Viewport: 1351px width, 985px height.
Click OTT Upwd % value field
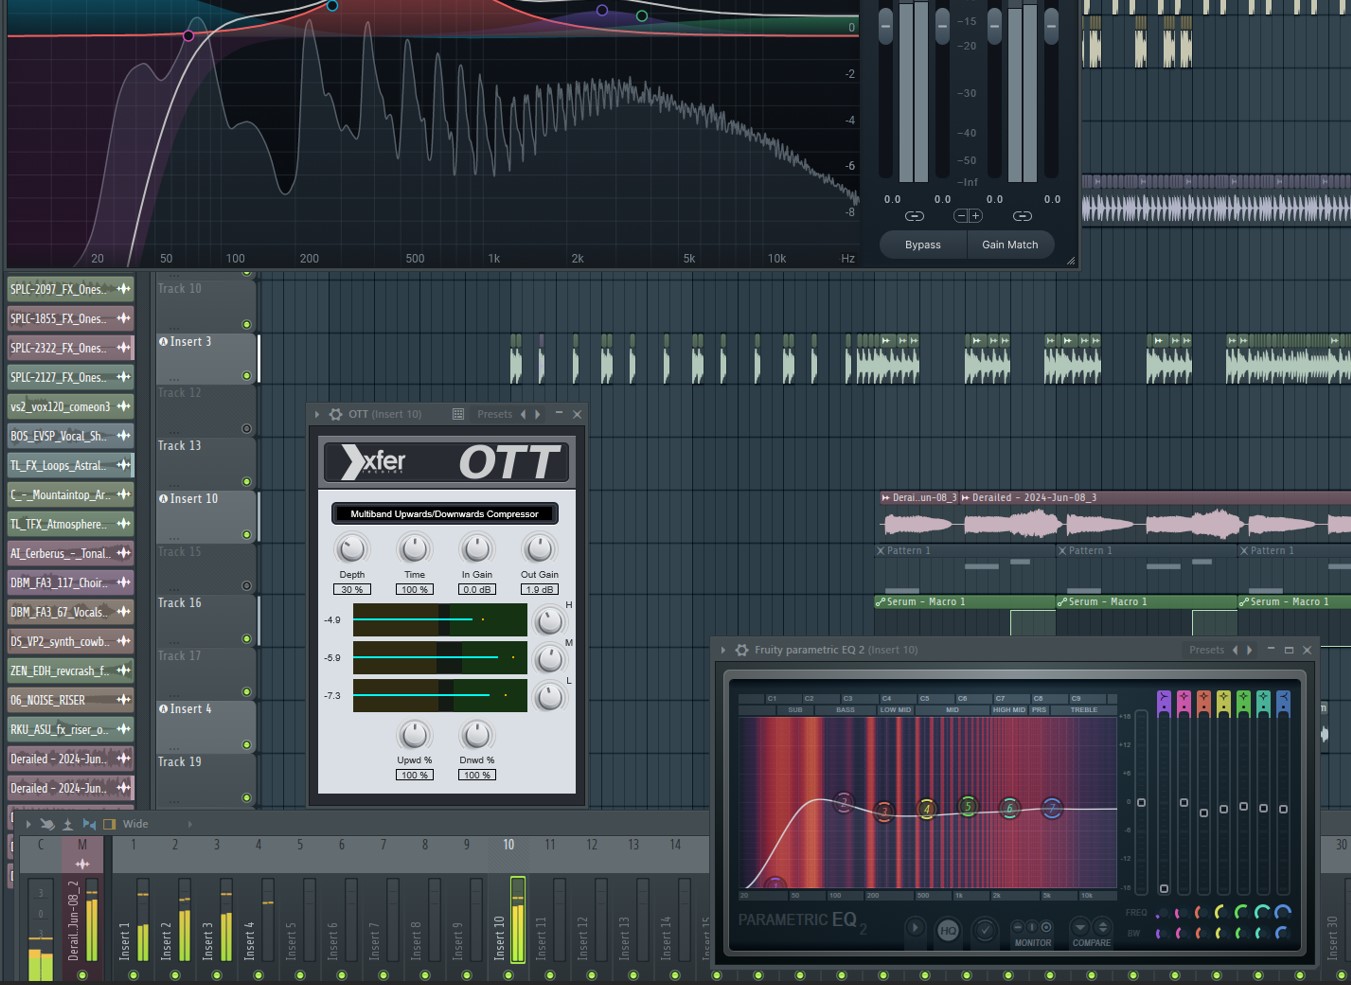click(414, 775)
